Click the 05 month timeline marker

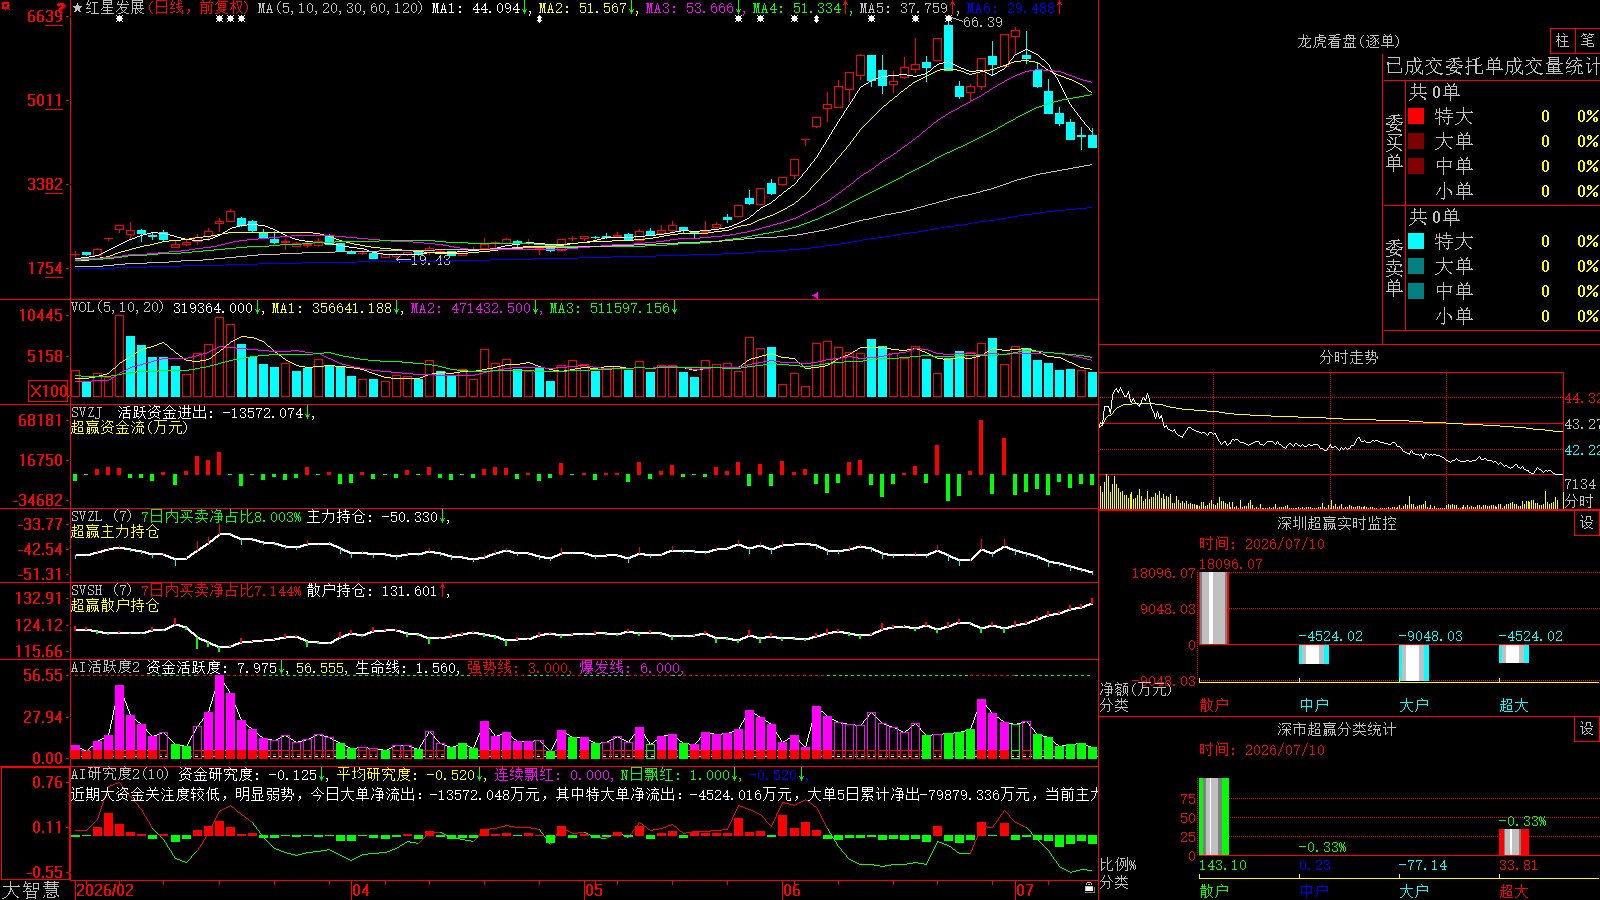click(594, 890)
